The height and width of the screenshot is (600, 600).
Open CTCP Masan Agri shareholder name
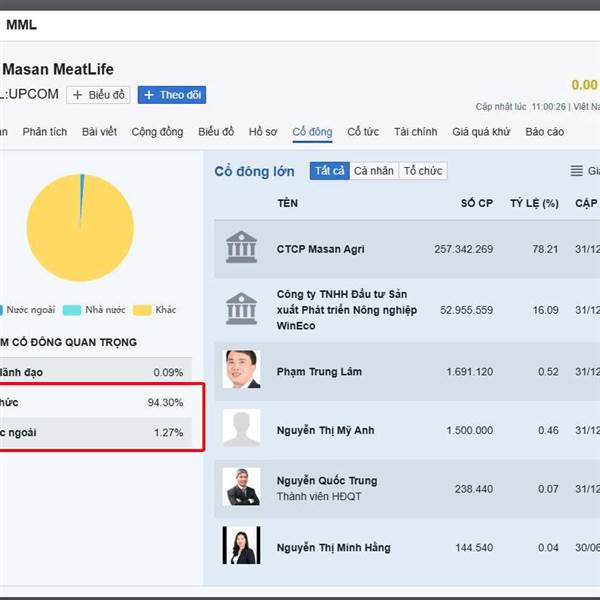[320, 249]
